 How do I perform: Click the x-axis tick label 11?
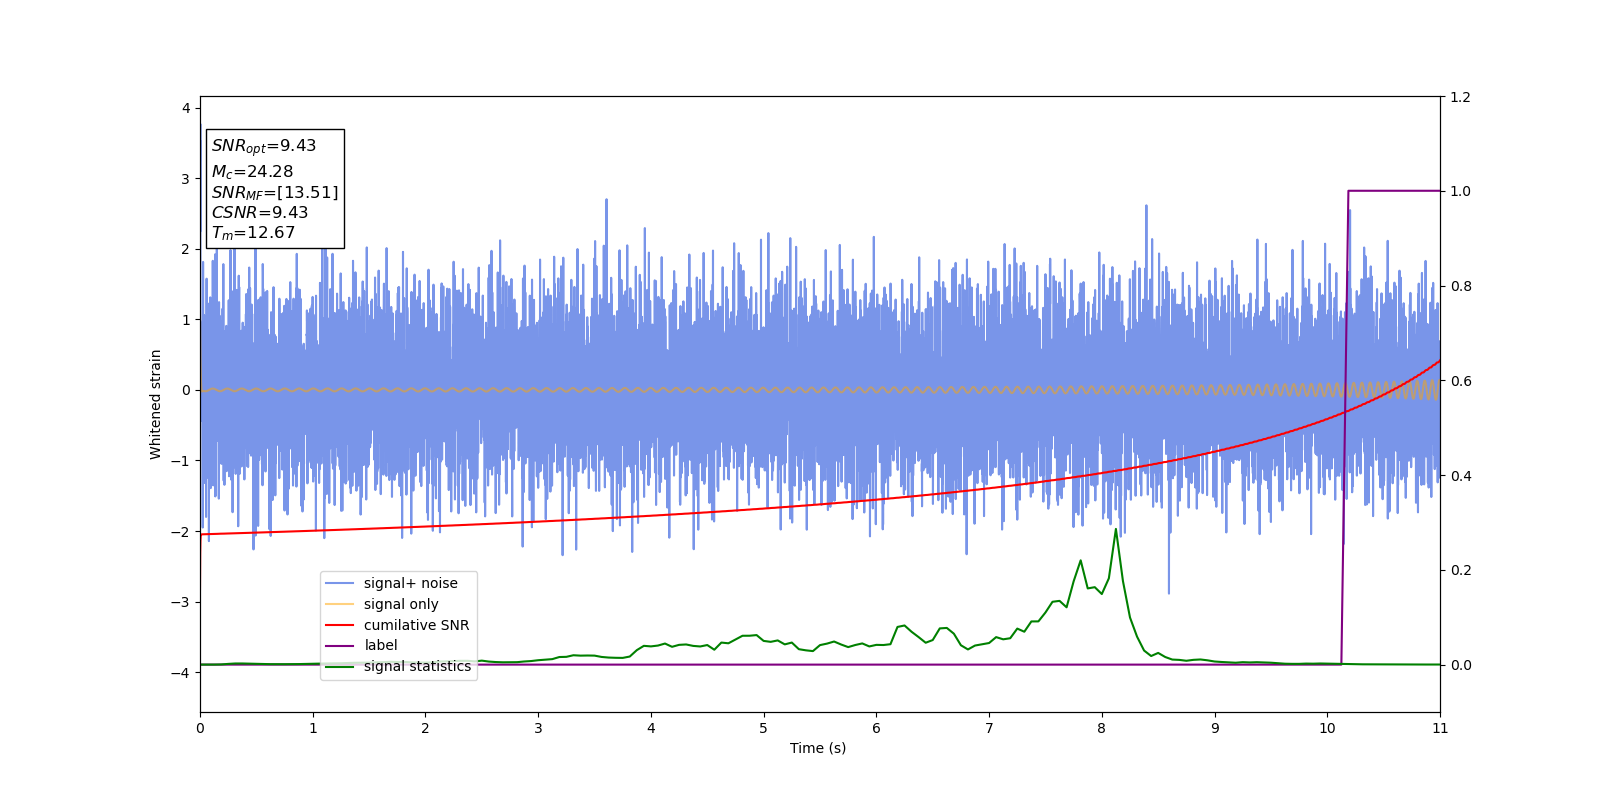click(x=1440, y=728)
